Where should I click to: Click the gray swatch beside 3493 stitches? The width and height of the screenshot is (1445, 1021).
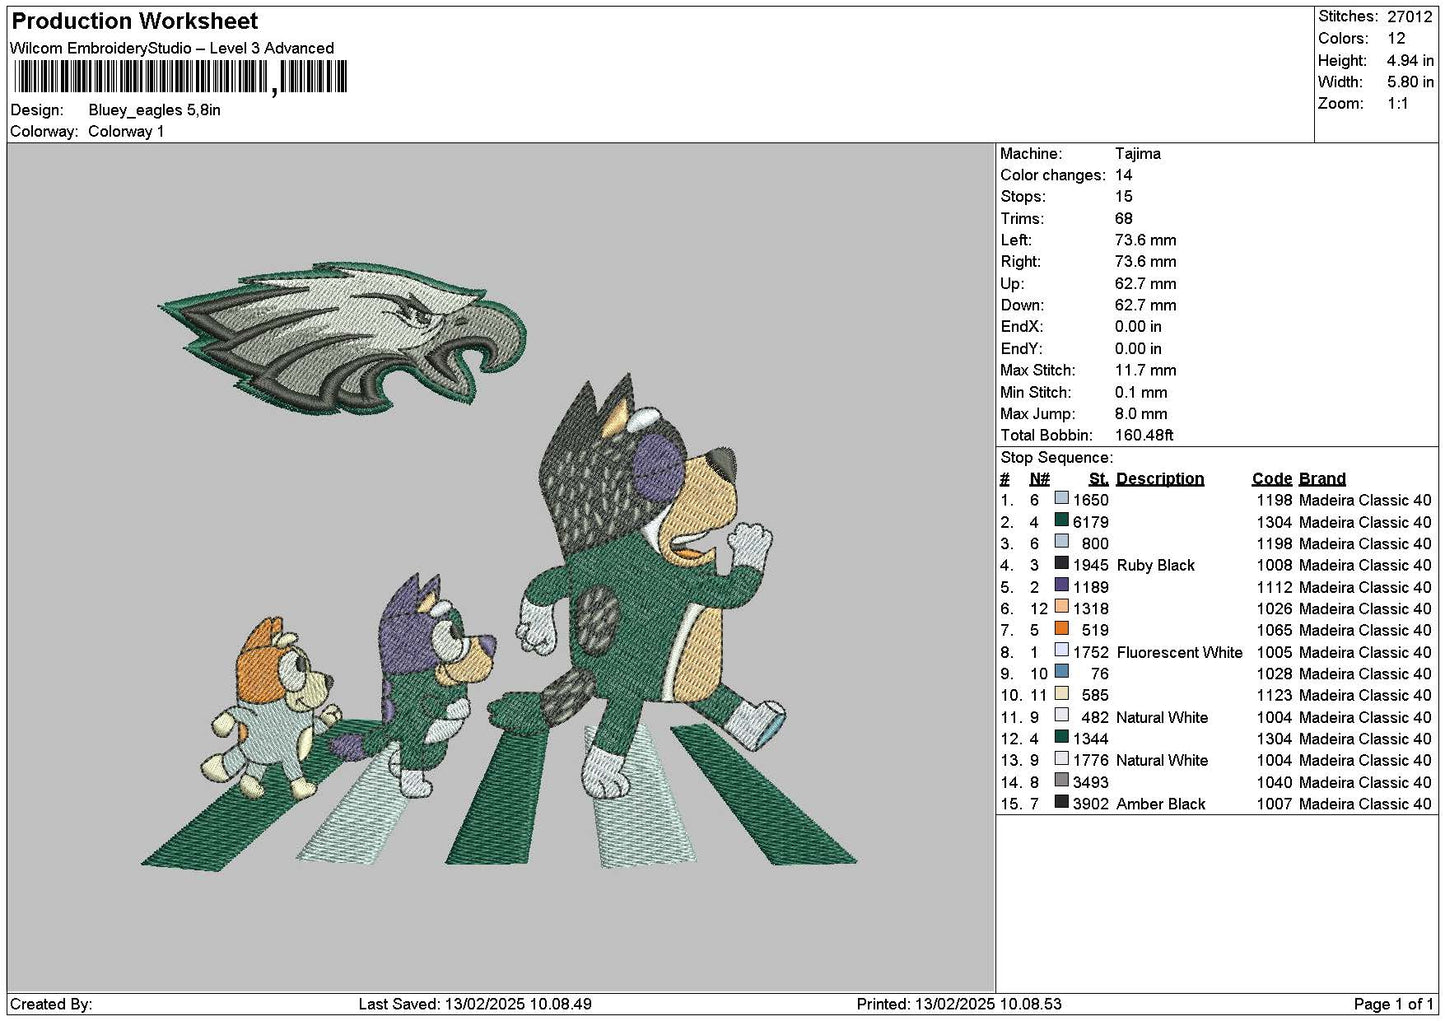[1062, 780]
